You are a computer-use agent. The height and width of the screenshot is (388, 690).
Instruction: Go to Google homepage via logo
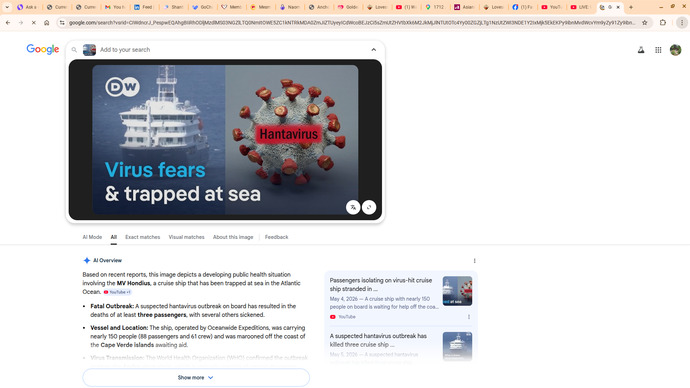point(43,49)
